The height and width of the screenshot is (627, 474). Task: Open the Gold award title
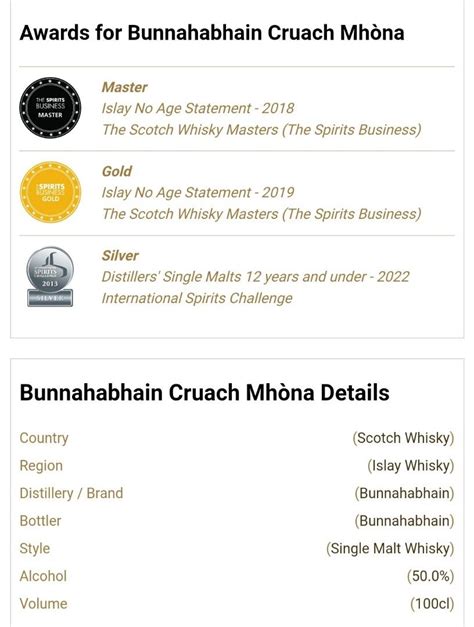(x=116, y=171)
